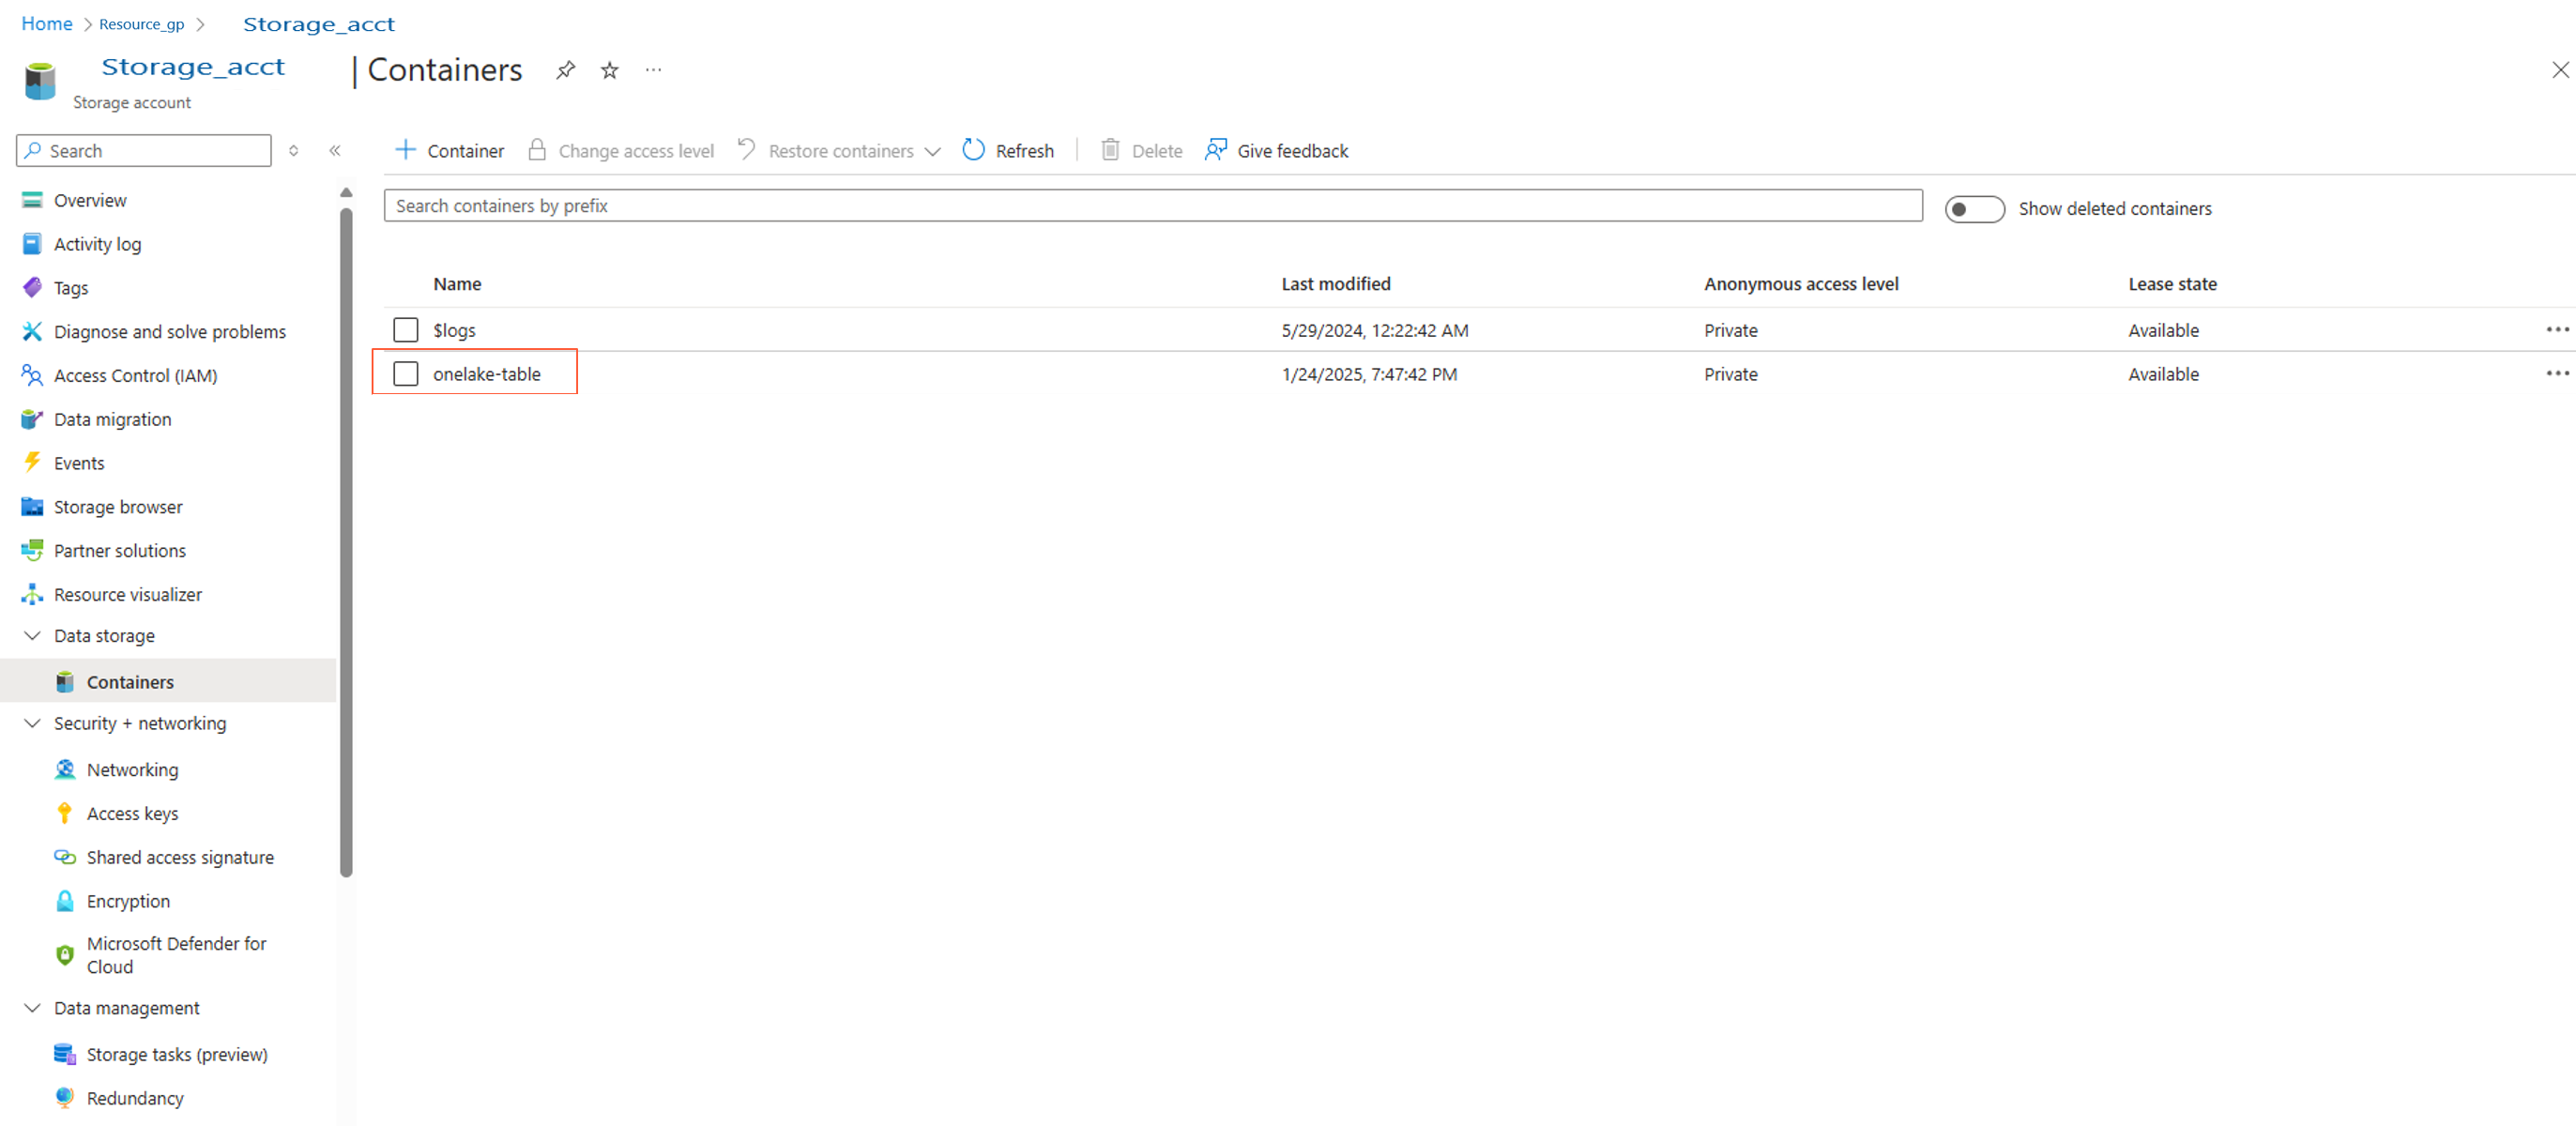Pin the Containers blade to dashboard

coord(565,70)
